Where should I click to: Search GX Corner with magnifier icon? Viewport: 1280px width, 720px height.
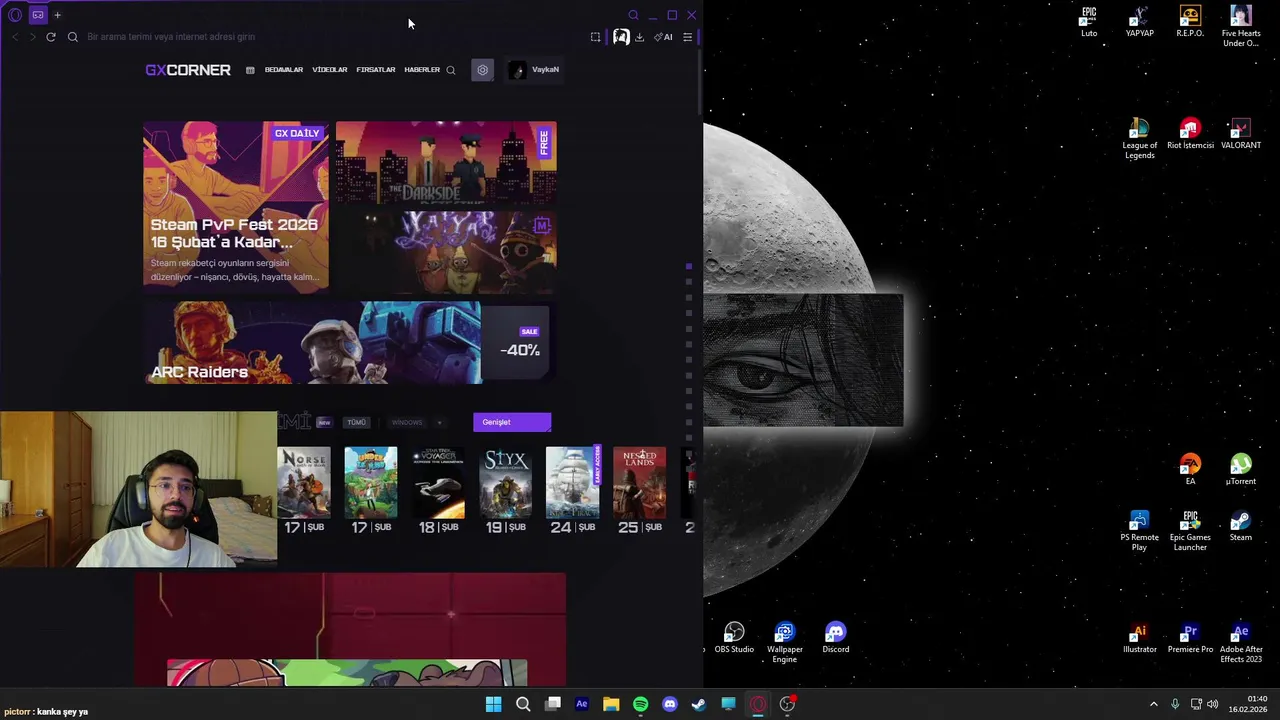pyautogui.click(x=451, y=70)
